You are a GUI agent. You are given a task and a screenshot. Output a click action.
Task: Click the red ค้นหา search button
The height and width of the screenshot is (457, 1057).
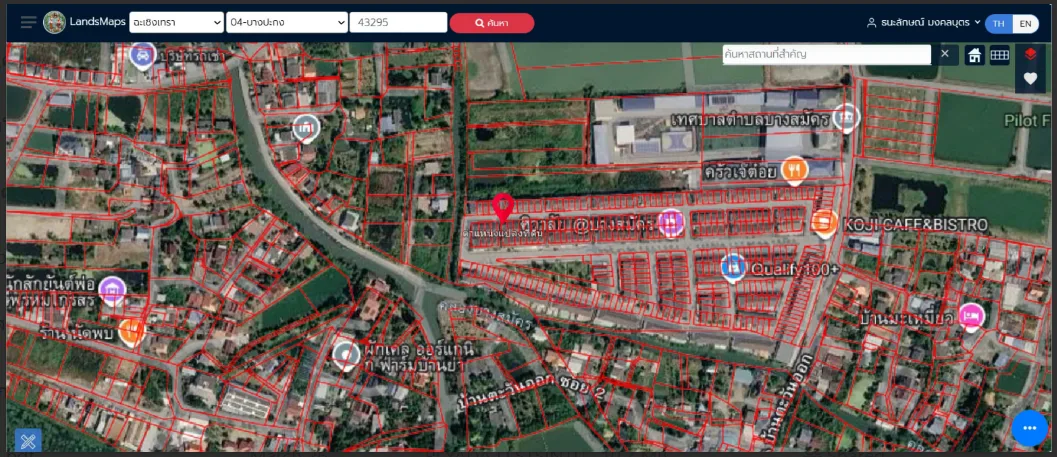coord(491,23)
